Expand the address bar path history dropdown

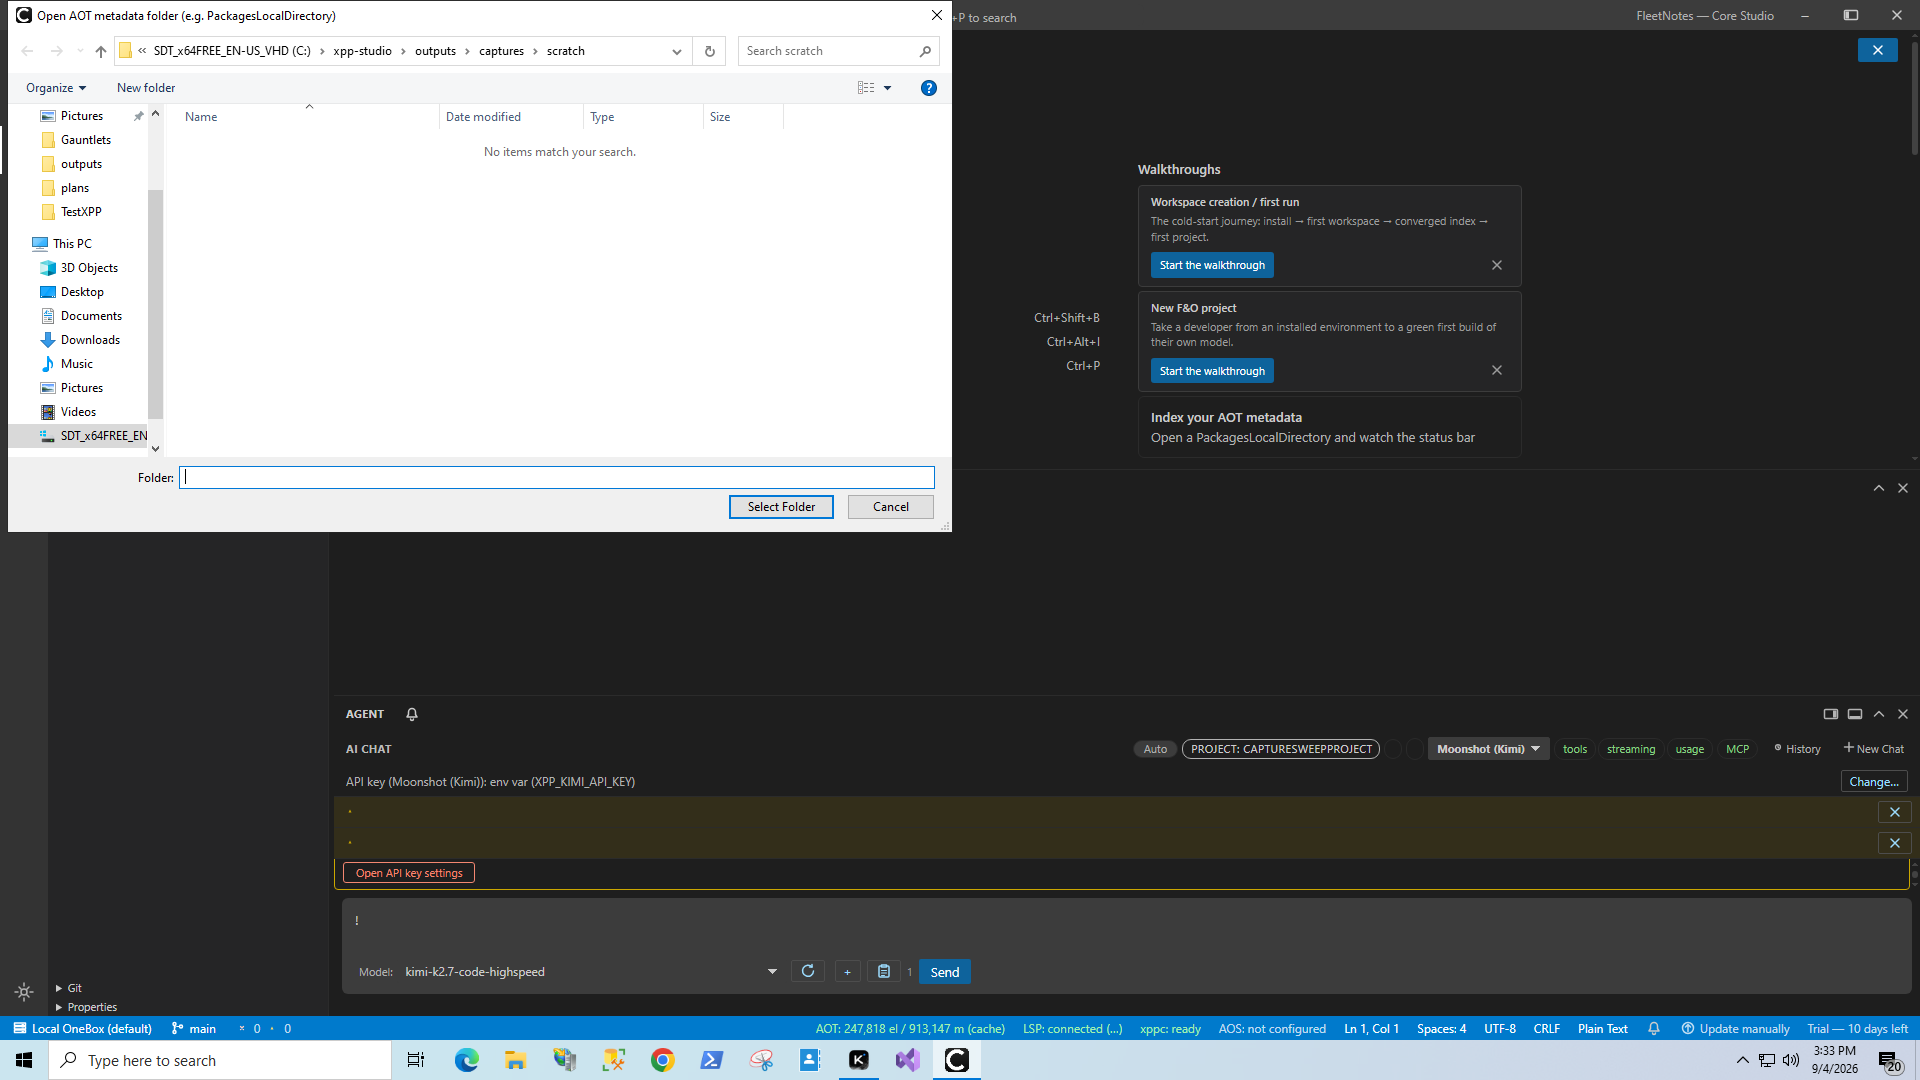(677, 51)
